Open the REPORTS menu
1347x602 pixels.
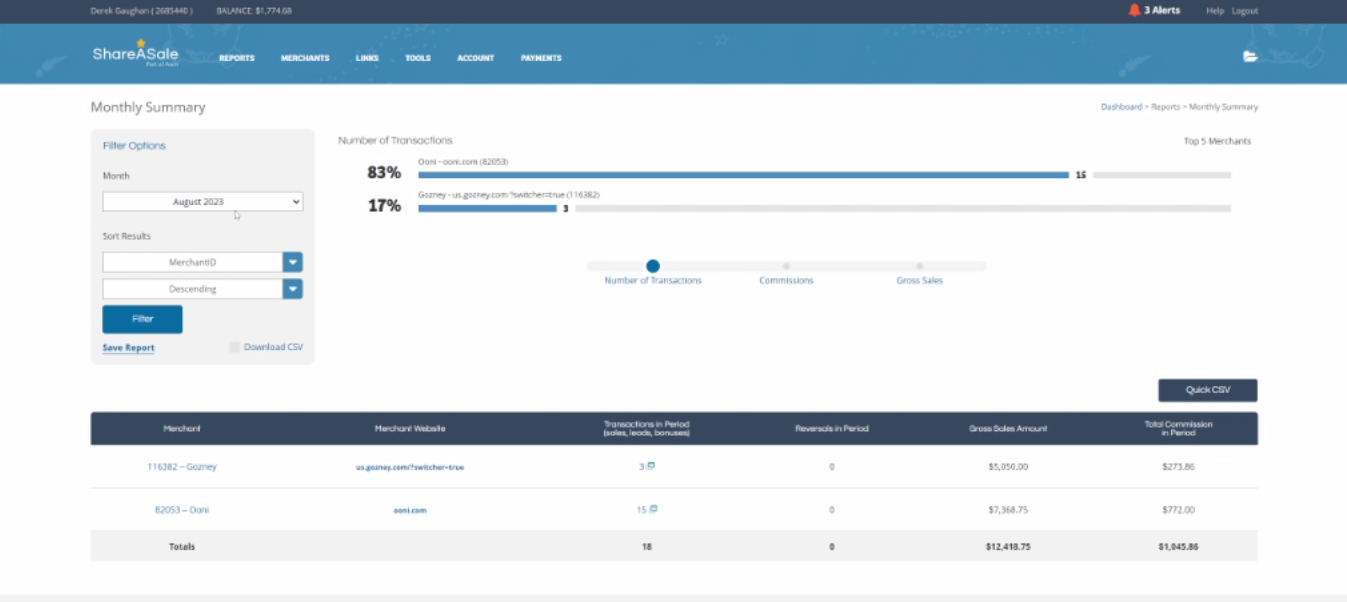coord(237,58)
